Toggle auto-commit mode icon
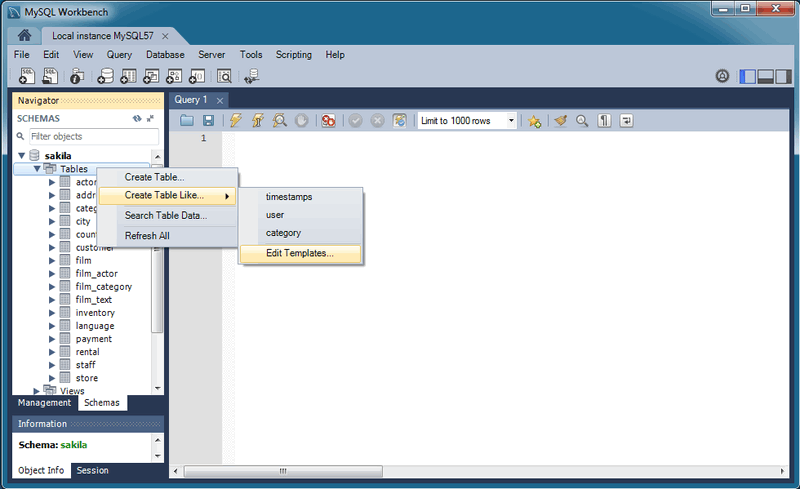800x489 pixels. click(399, 120)
